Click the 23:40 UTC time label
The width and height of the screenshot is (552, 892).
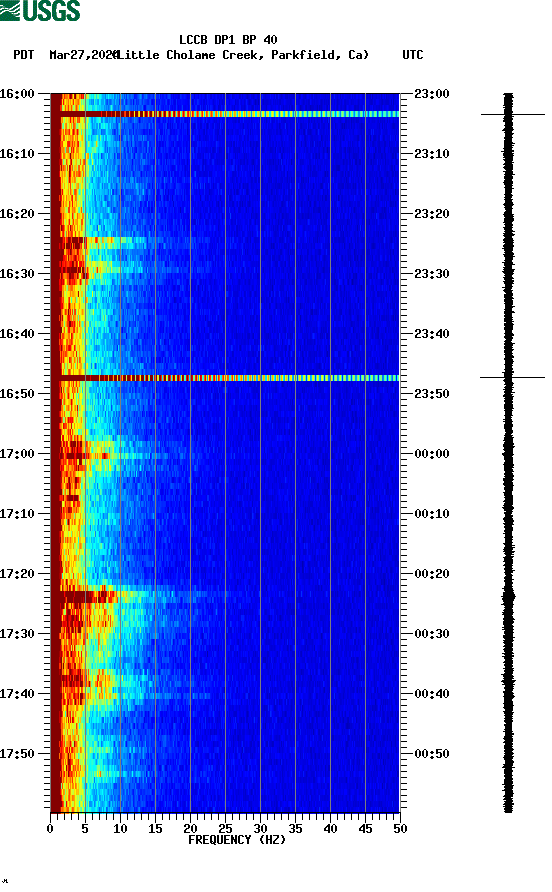(x=432, y=334)
